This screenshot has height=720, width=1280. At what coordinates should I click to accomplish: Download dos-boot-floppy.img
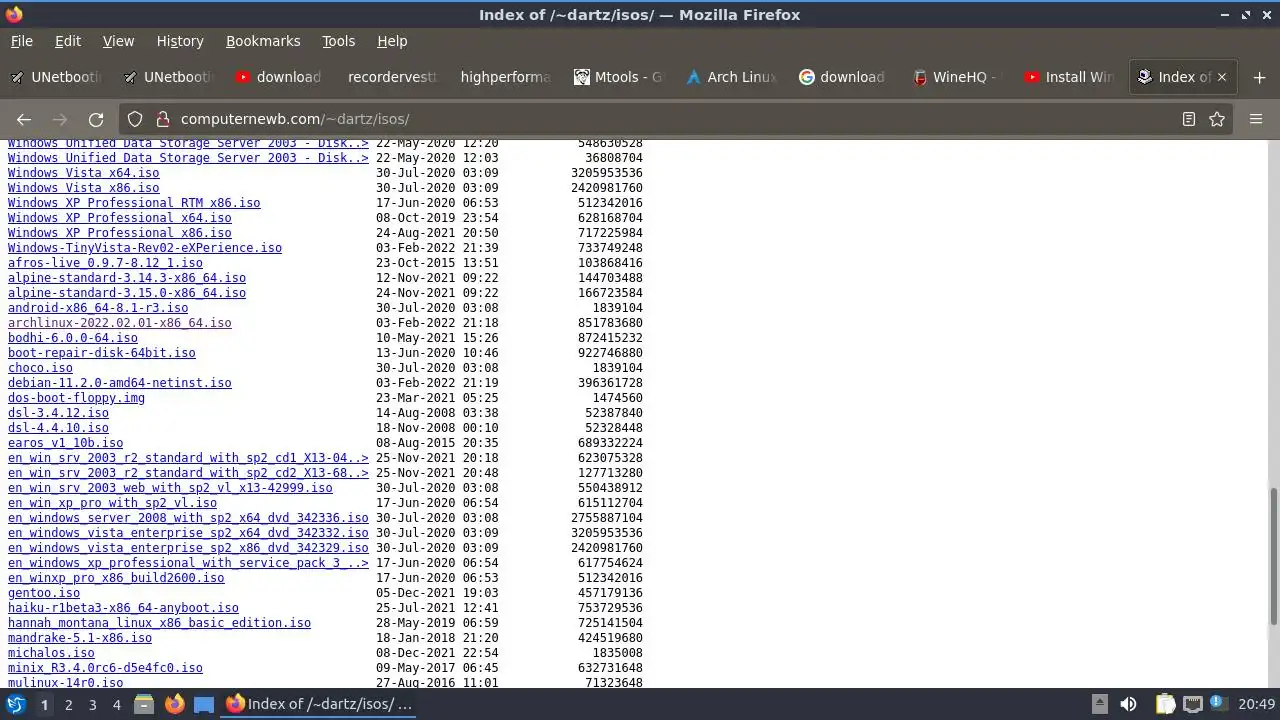[76, 398]
